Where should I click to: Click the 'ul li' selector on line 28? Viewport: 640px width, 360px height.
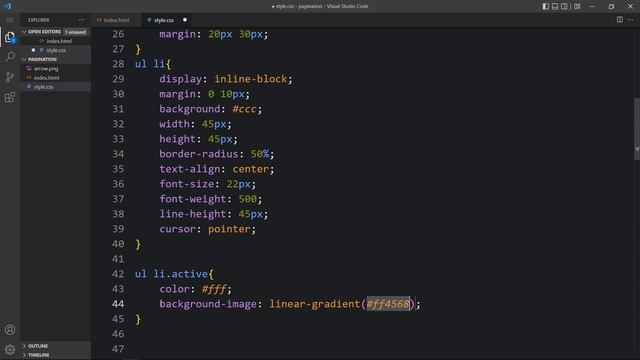click(x=150, y=64)
